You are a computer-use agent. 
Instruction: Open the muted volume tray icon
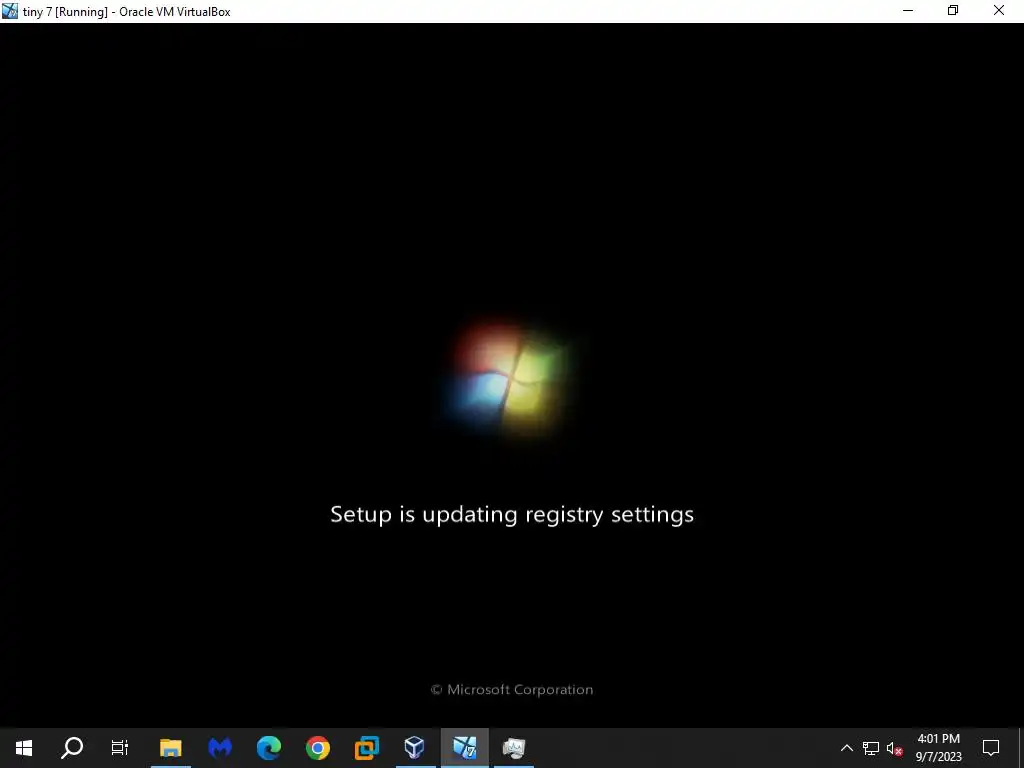[x=895, y=748]
